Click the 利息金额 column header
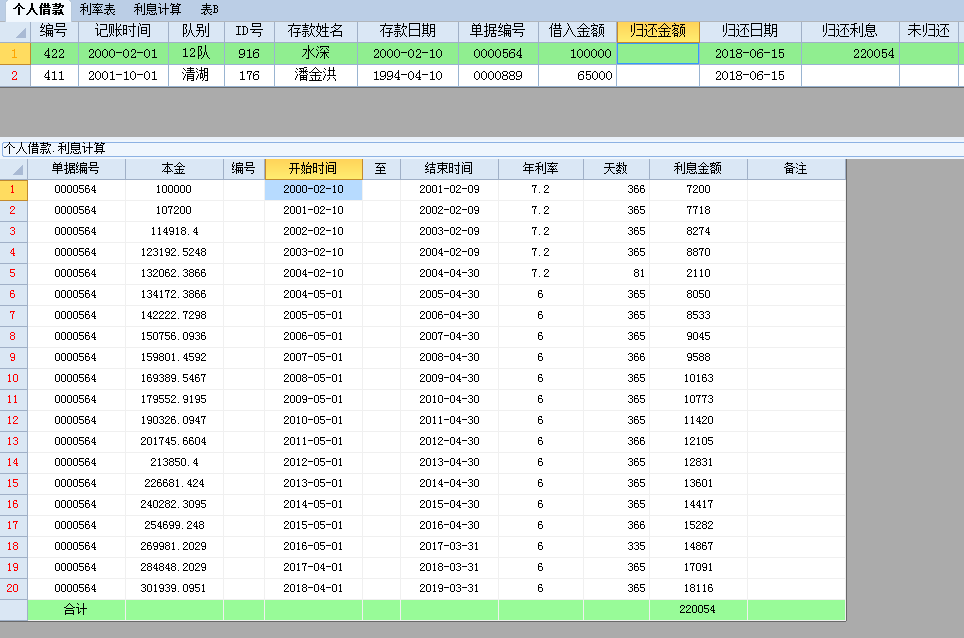This screenshot has height=638, width=964. [x=697, y=169]
